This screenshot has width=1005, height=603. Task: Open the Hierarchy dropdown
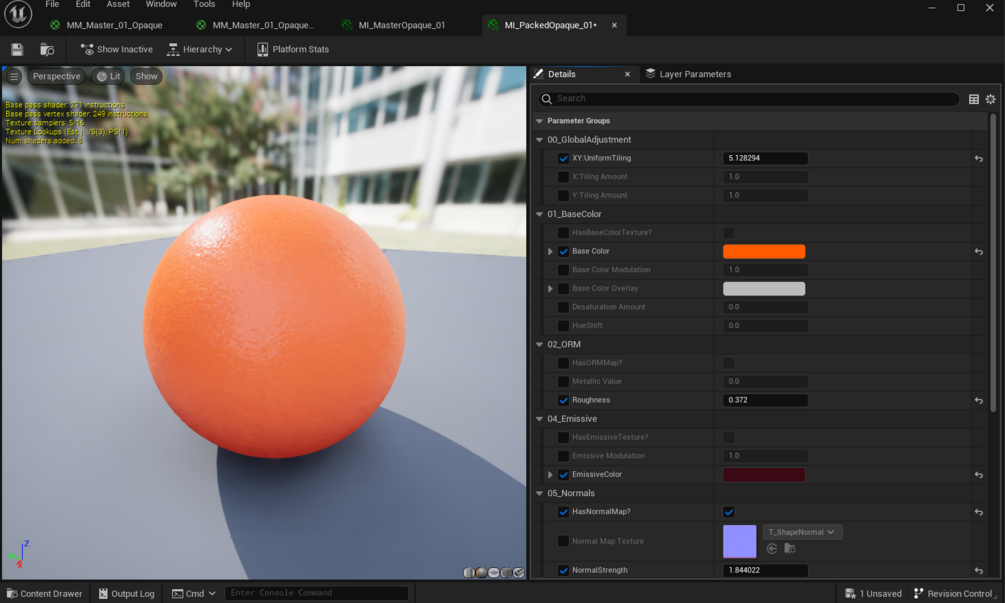click(199, 49)
